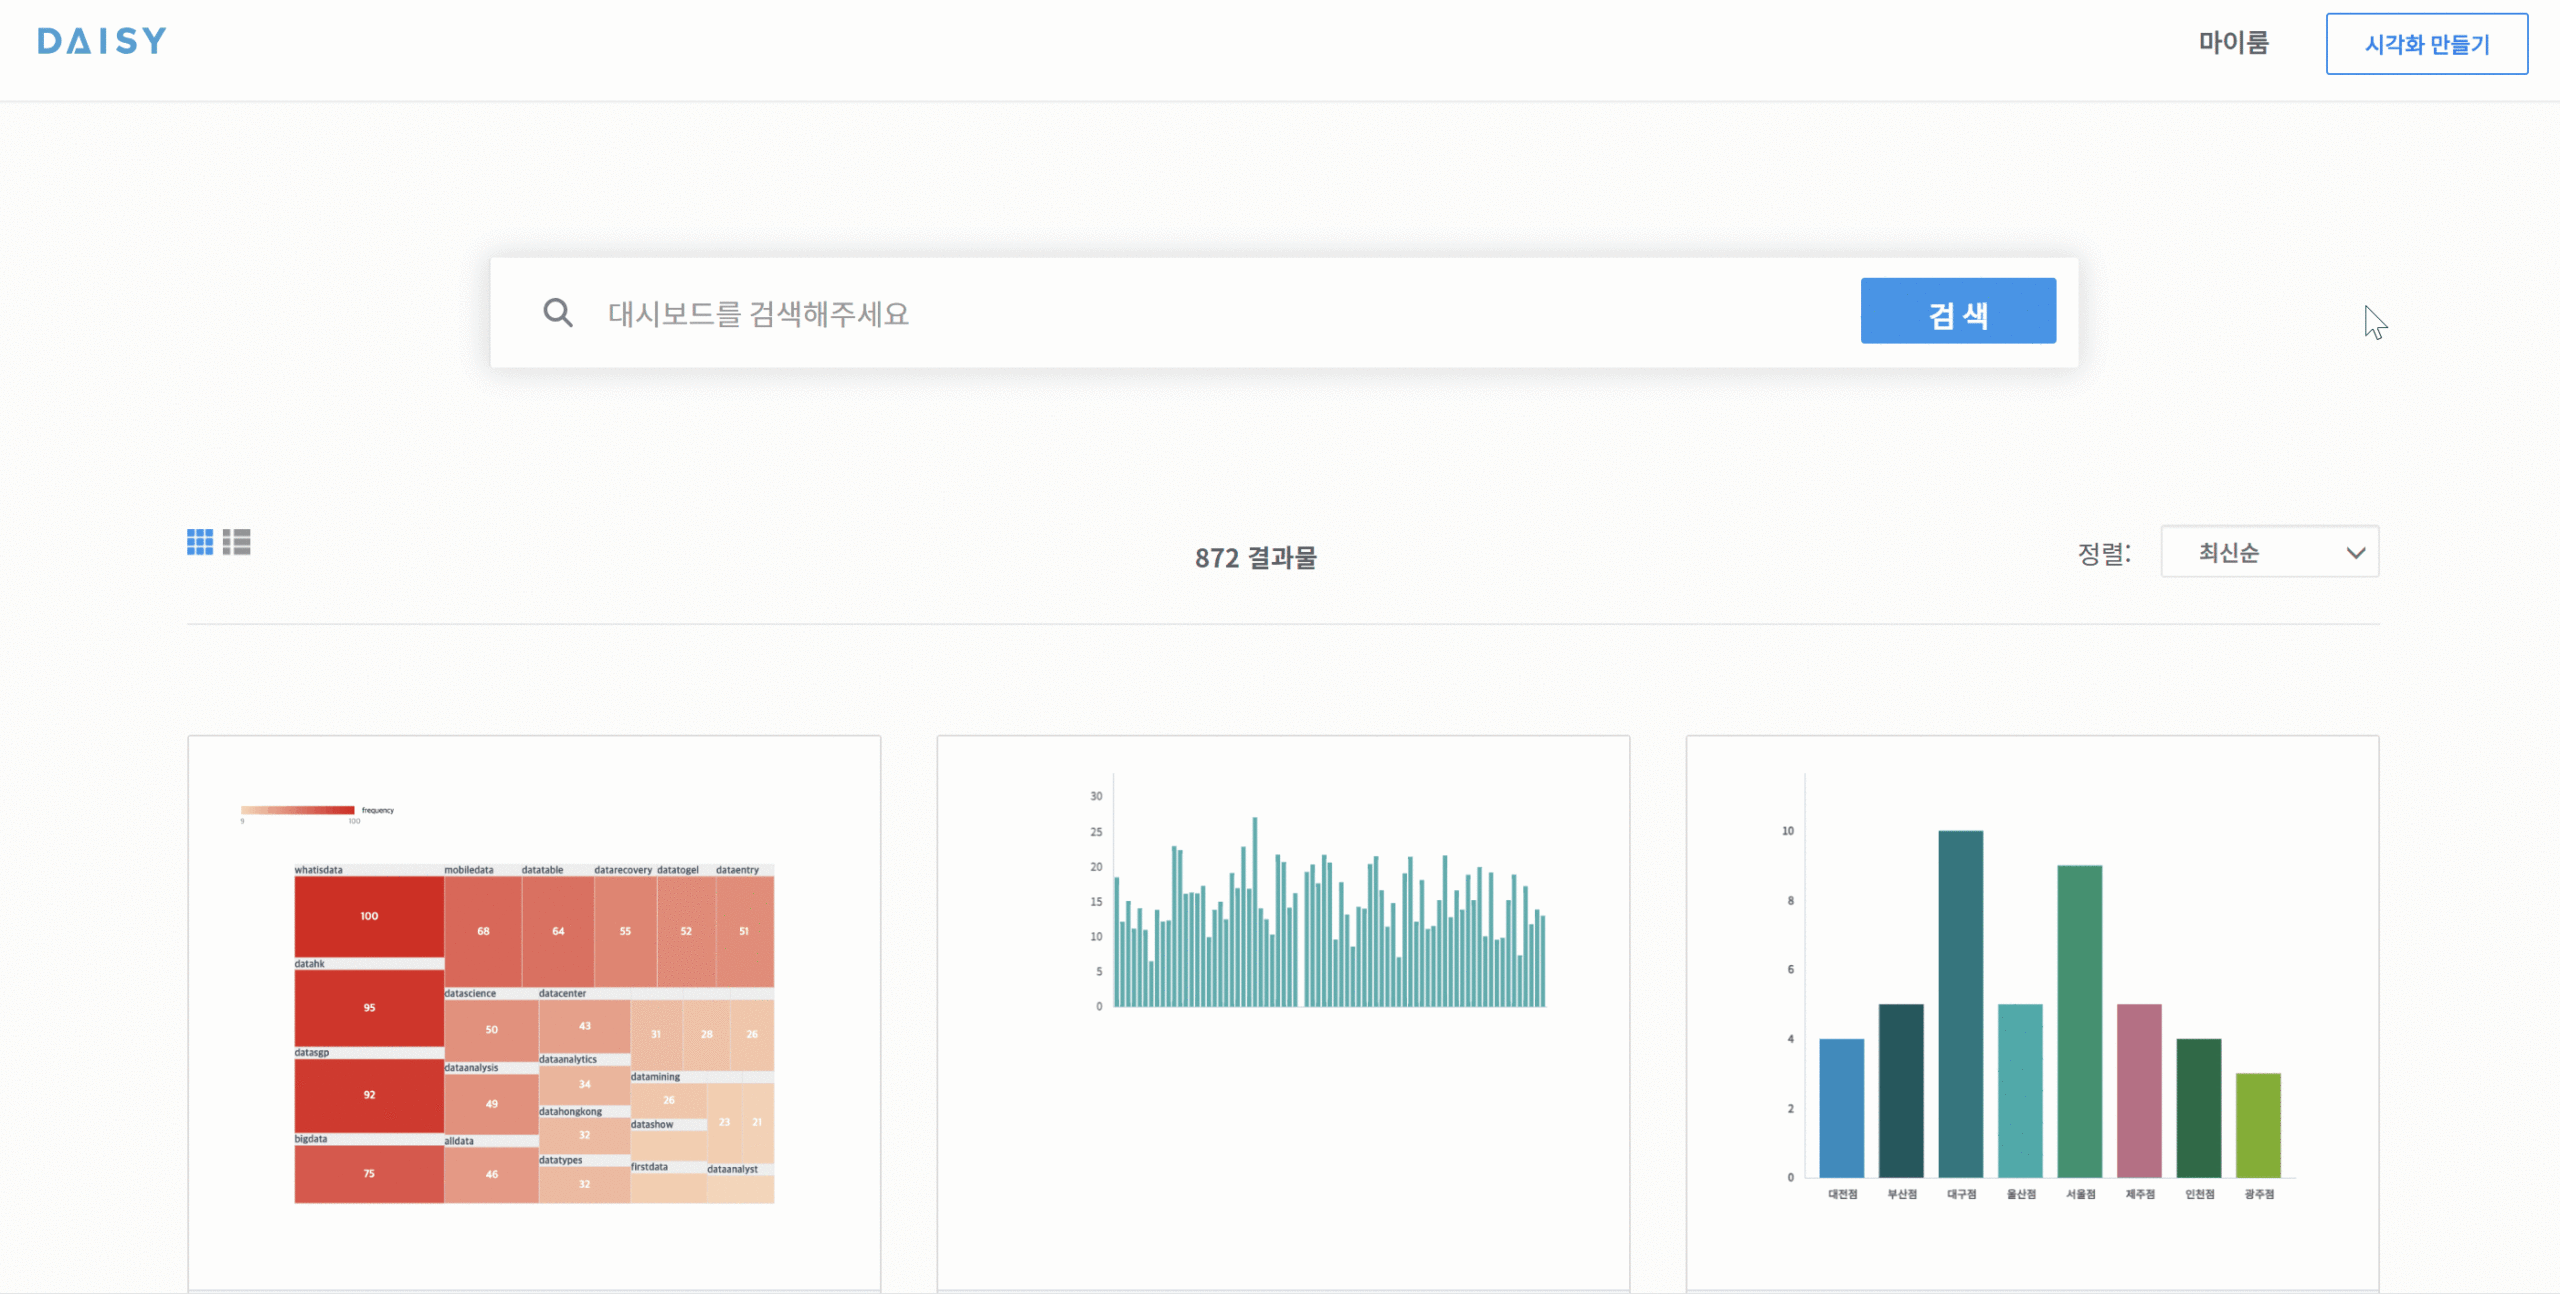Click the whatisdata 100 treemap cell
Image resolution: width=2560 pixels, height=1294 pixels.
point(368,916)
